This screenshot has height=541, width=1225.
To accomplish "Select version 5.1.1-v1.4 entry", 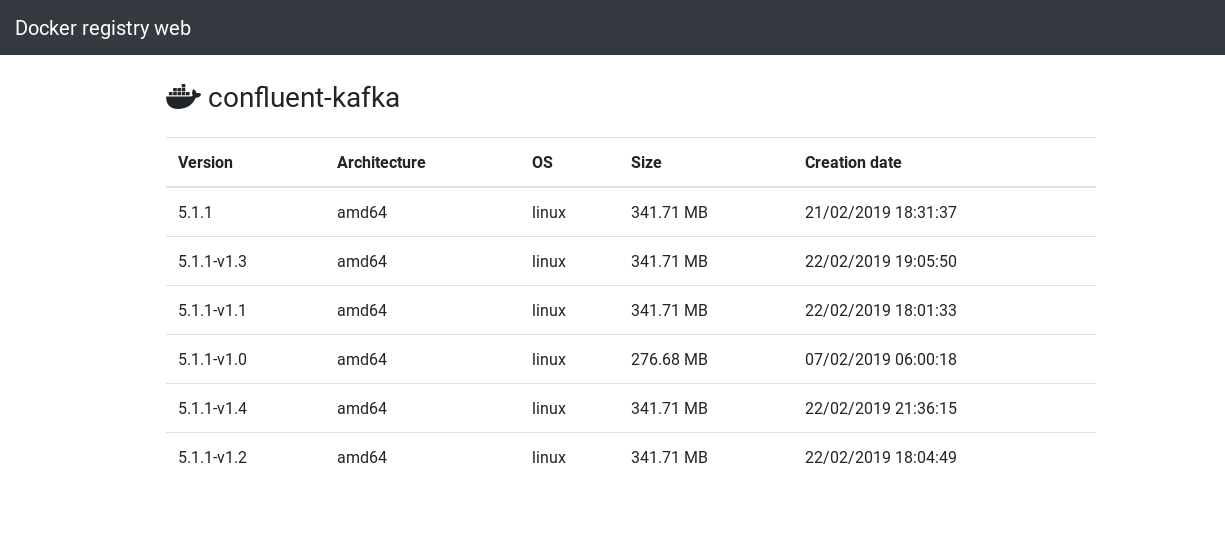I will (212, 408).
